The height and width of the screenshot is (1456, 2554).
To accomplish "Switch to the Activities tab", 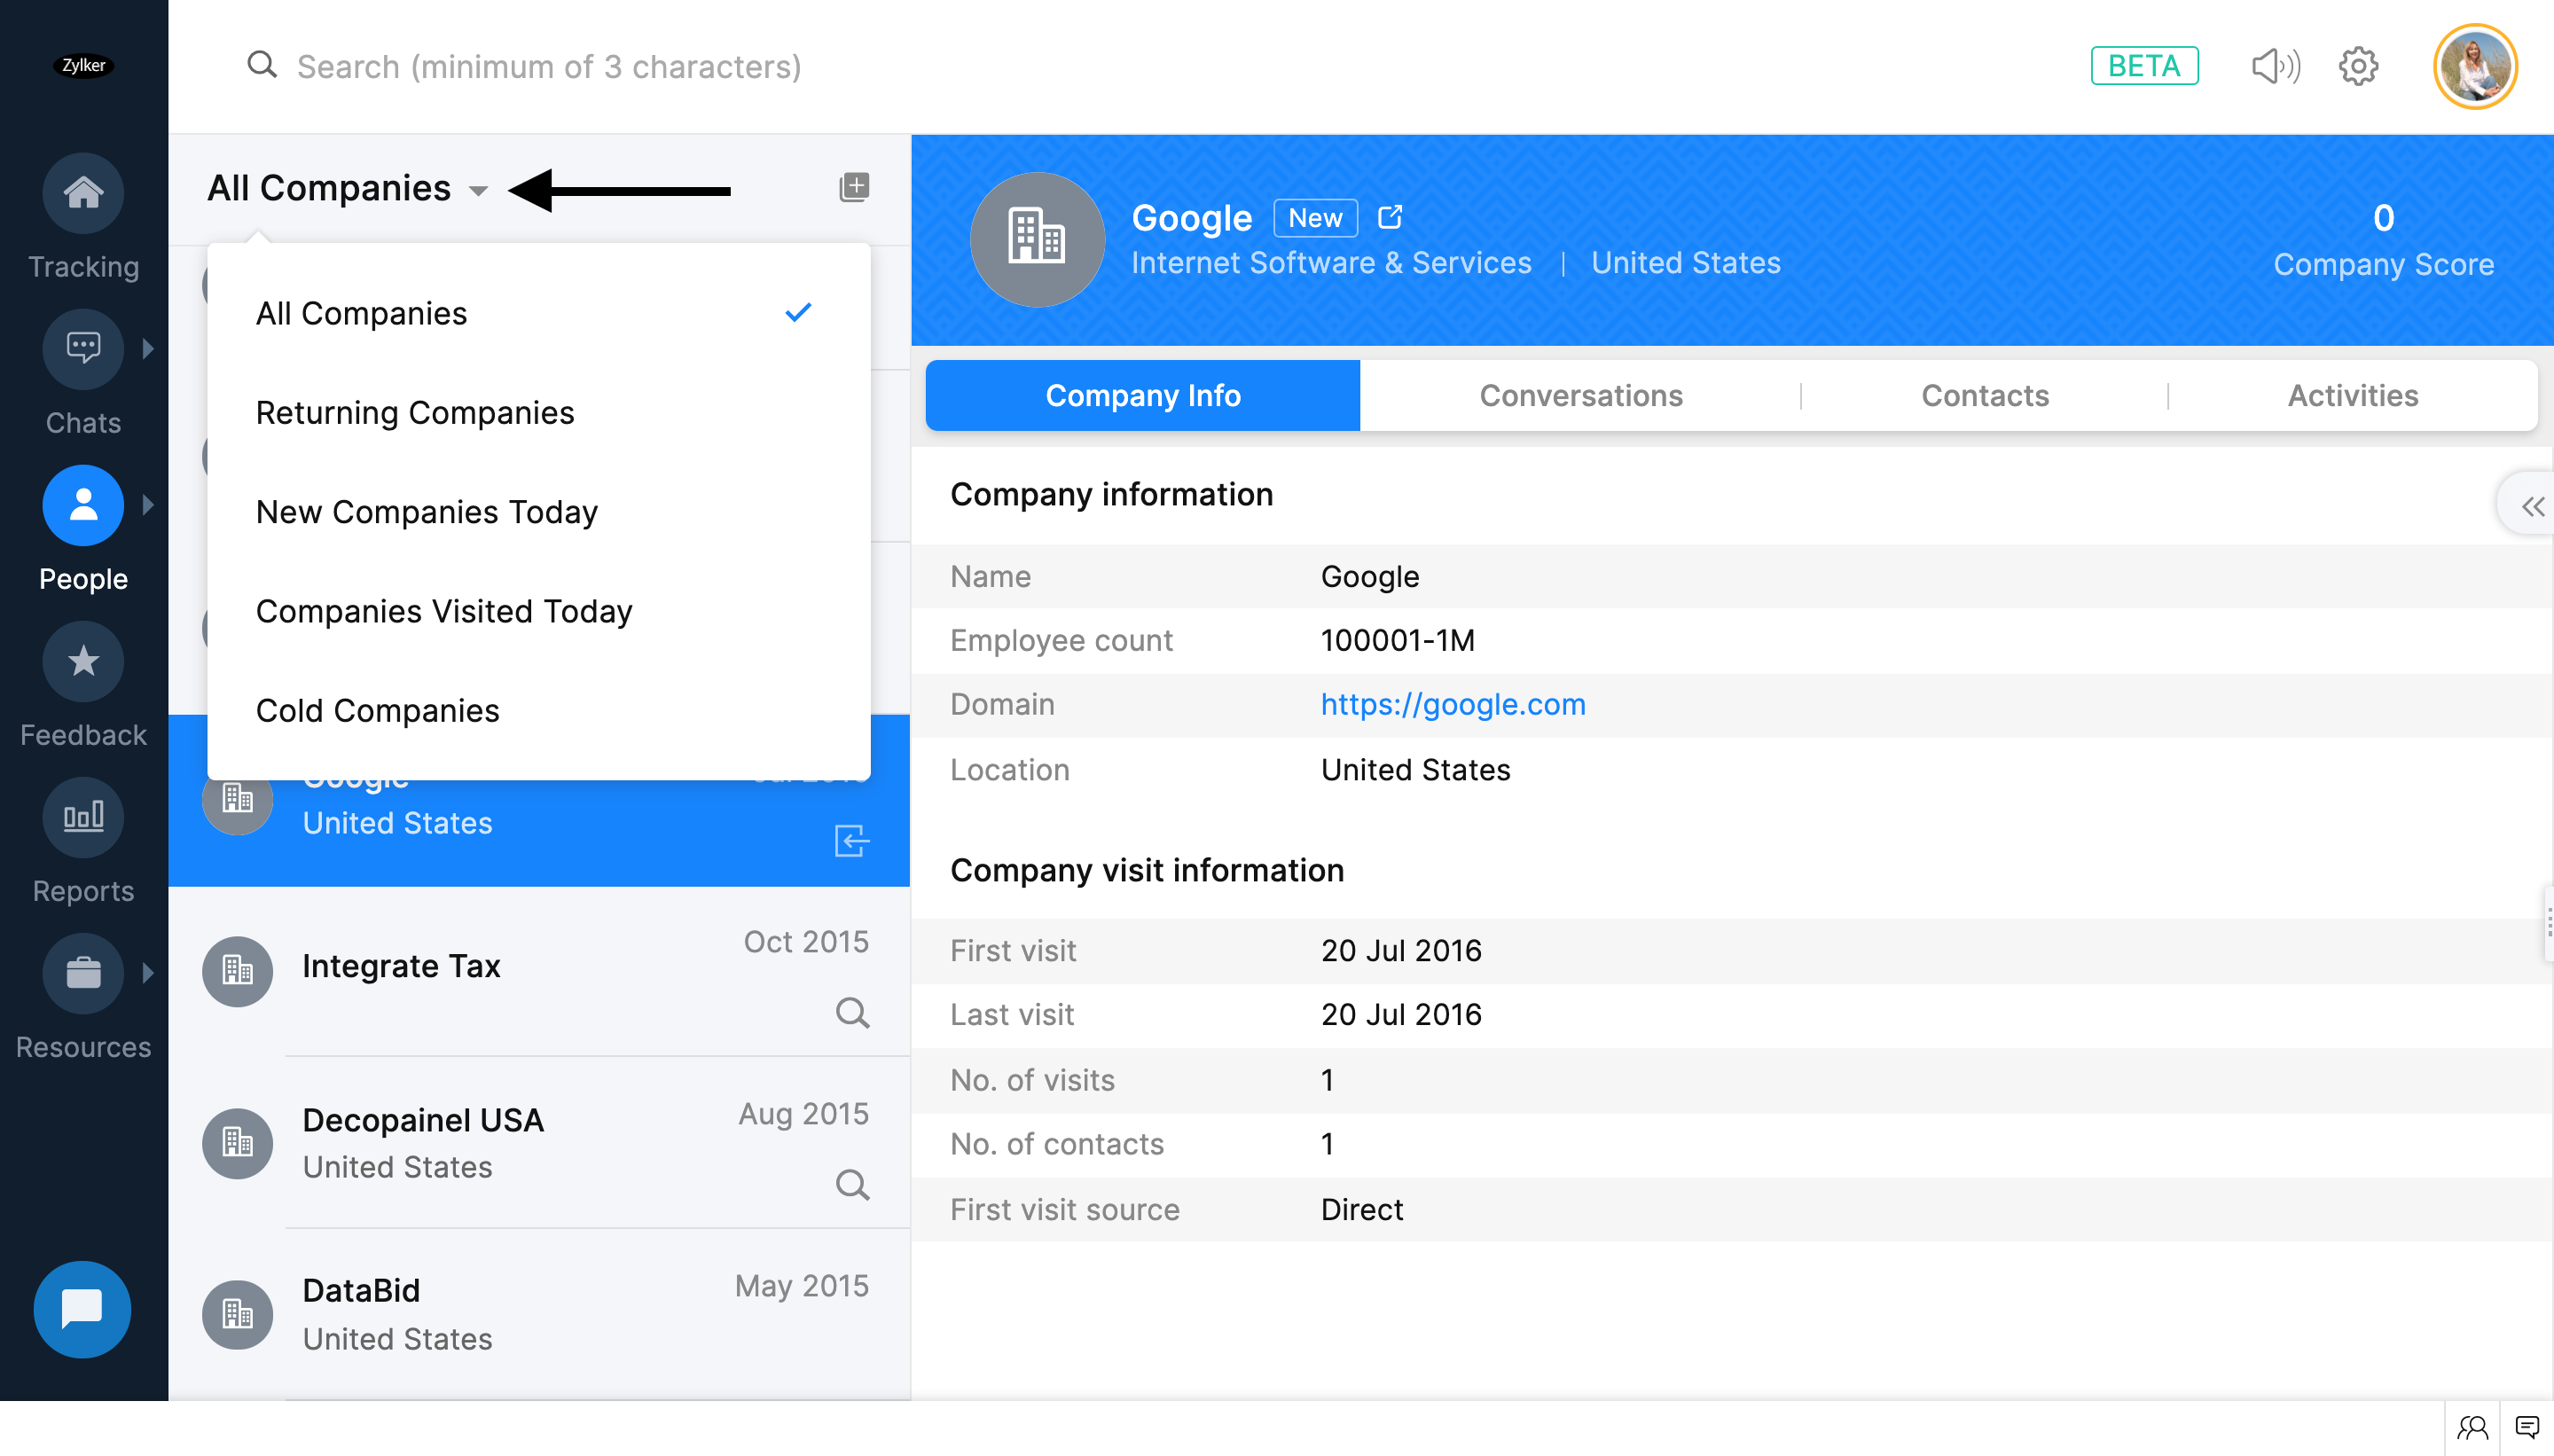I will click(2352, 395).
